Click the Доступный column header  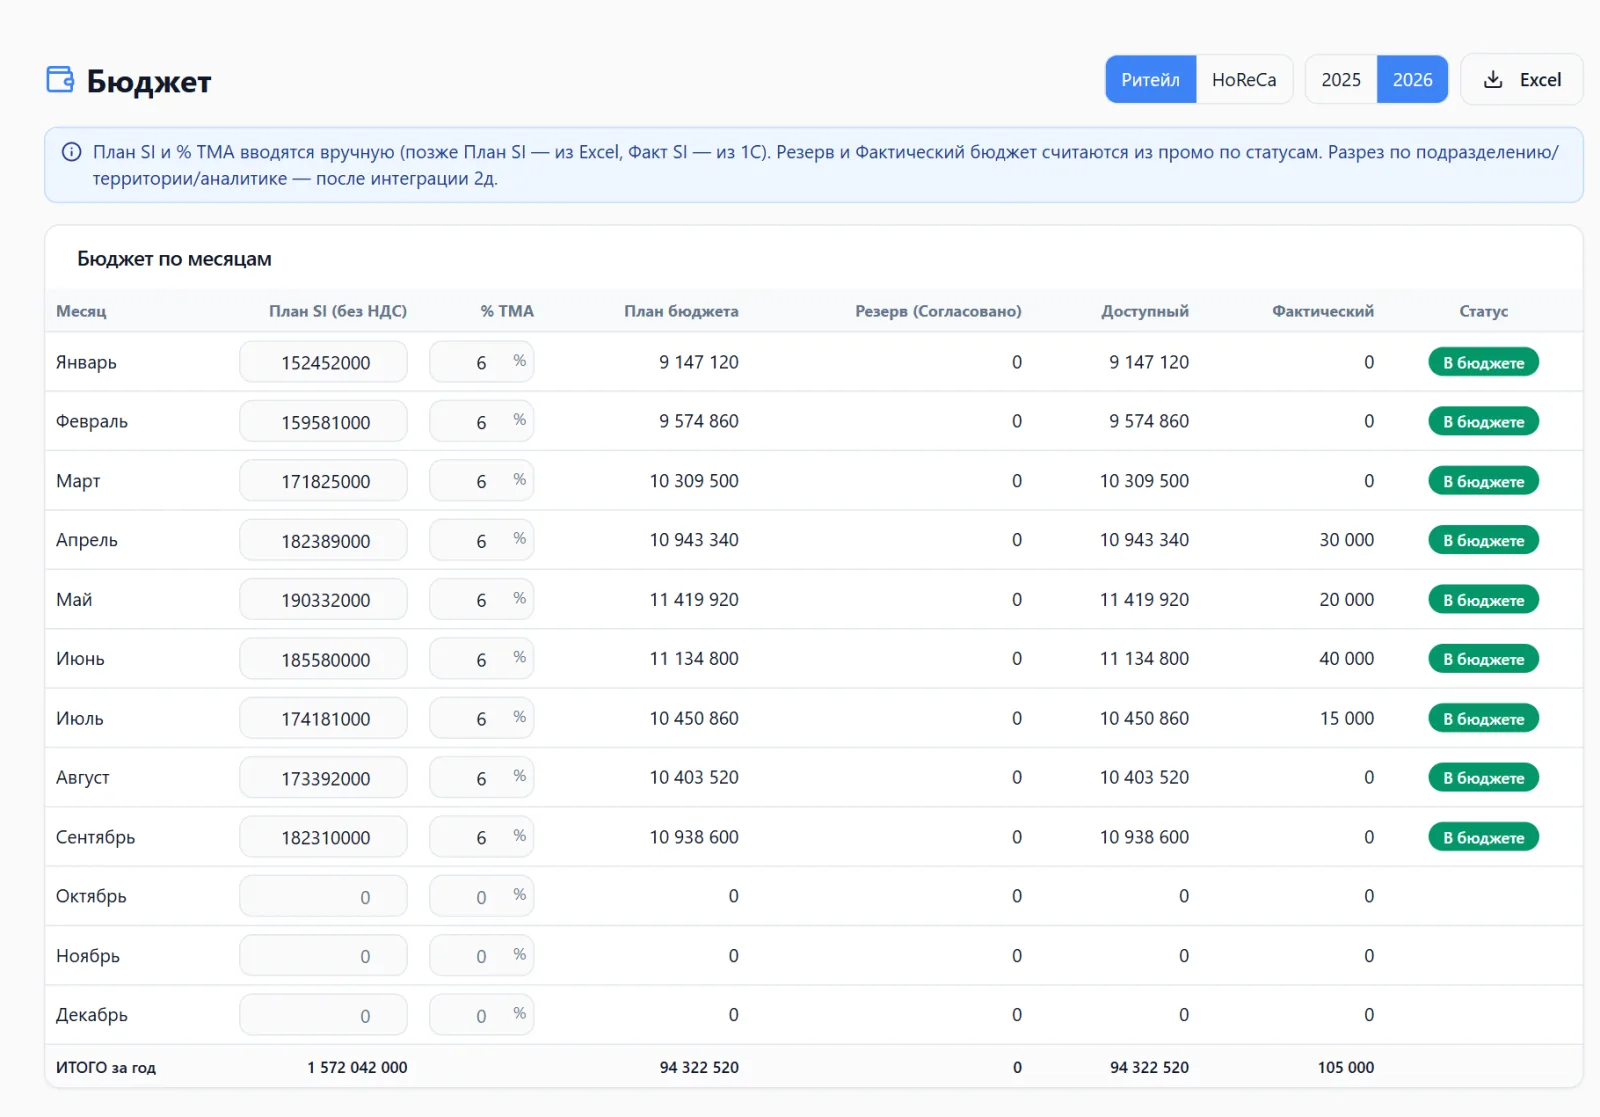click(x=1145, y=311)
